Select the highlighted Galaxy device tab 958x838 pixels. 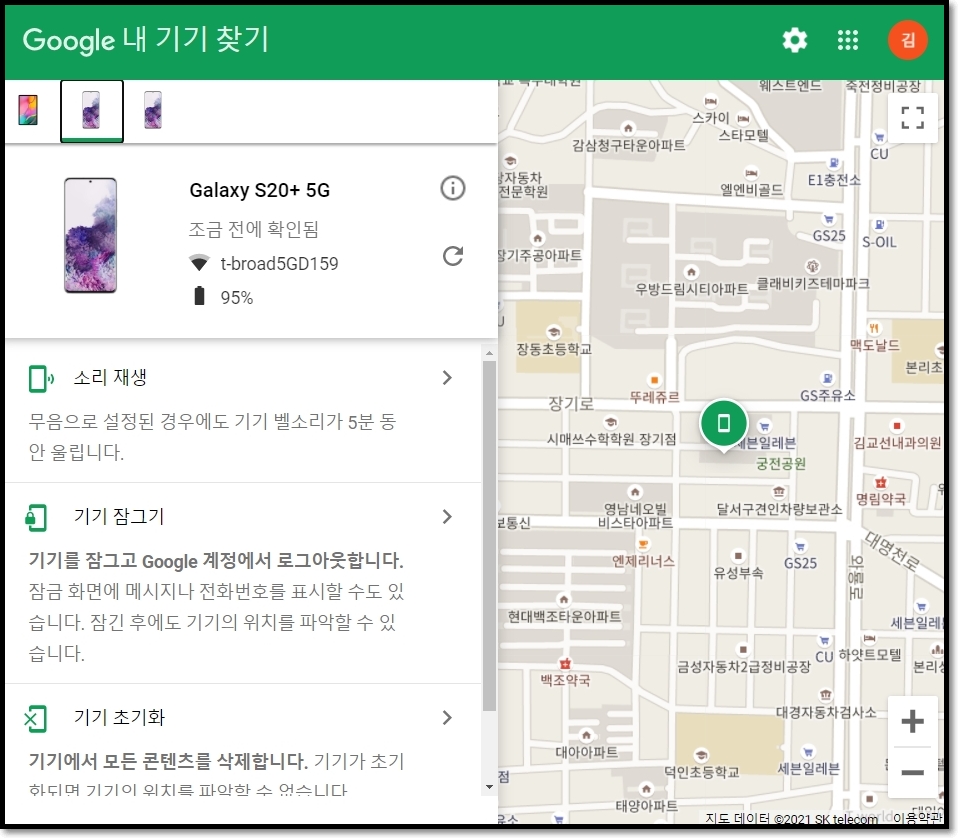(92, 111)
